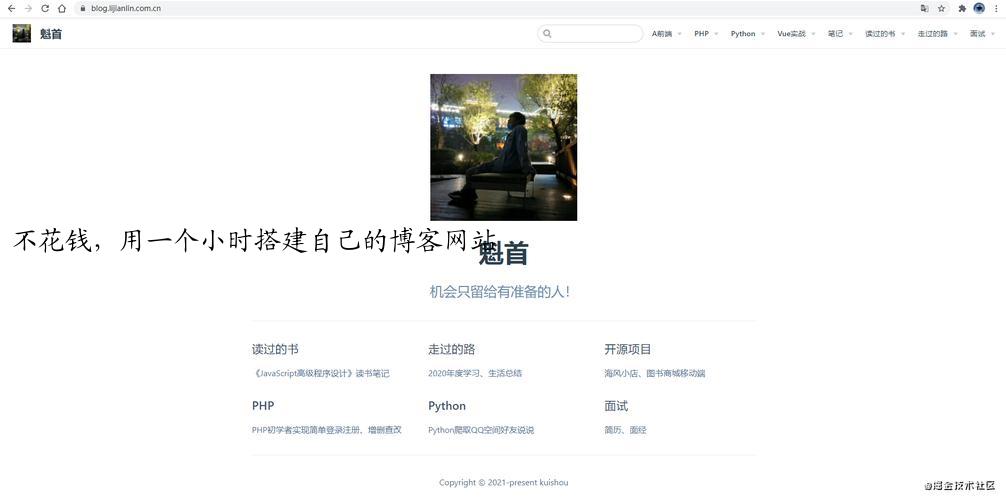Reload the page with refresh icon
The width and height of the screenshot is (1006, 500).
point(45,8)
